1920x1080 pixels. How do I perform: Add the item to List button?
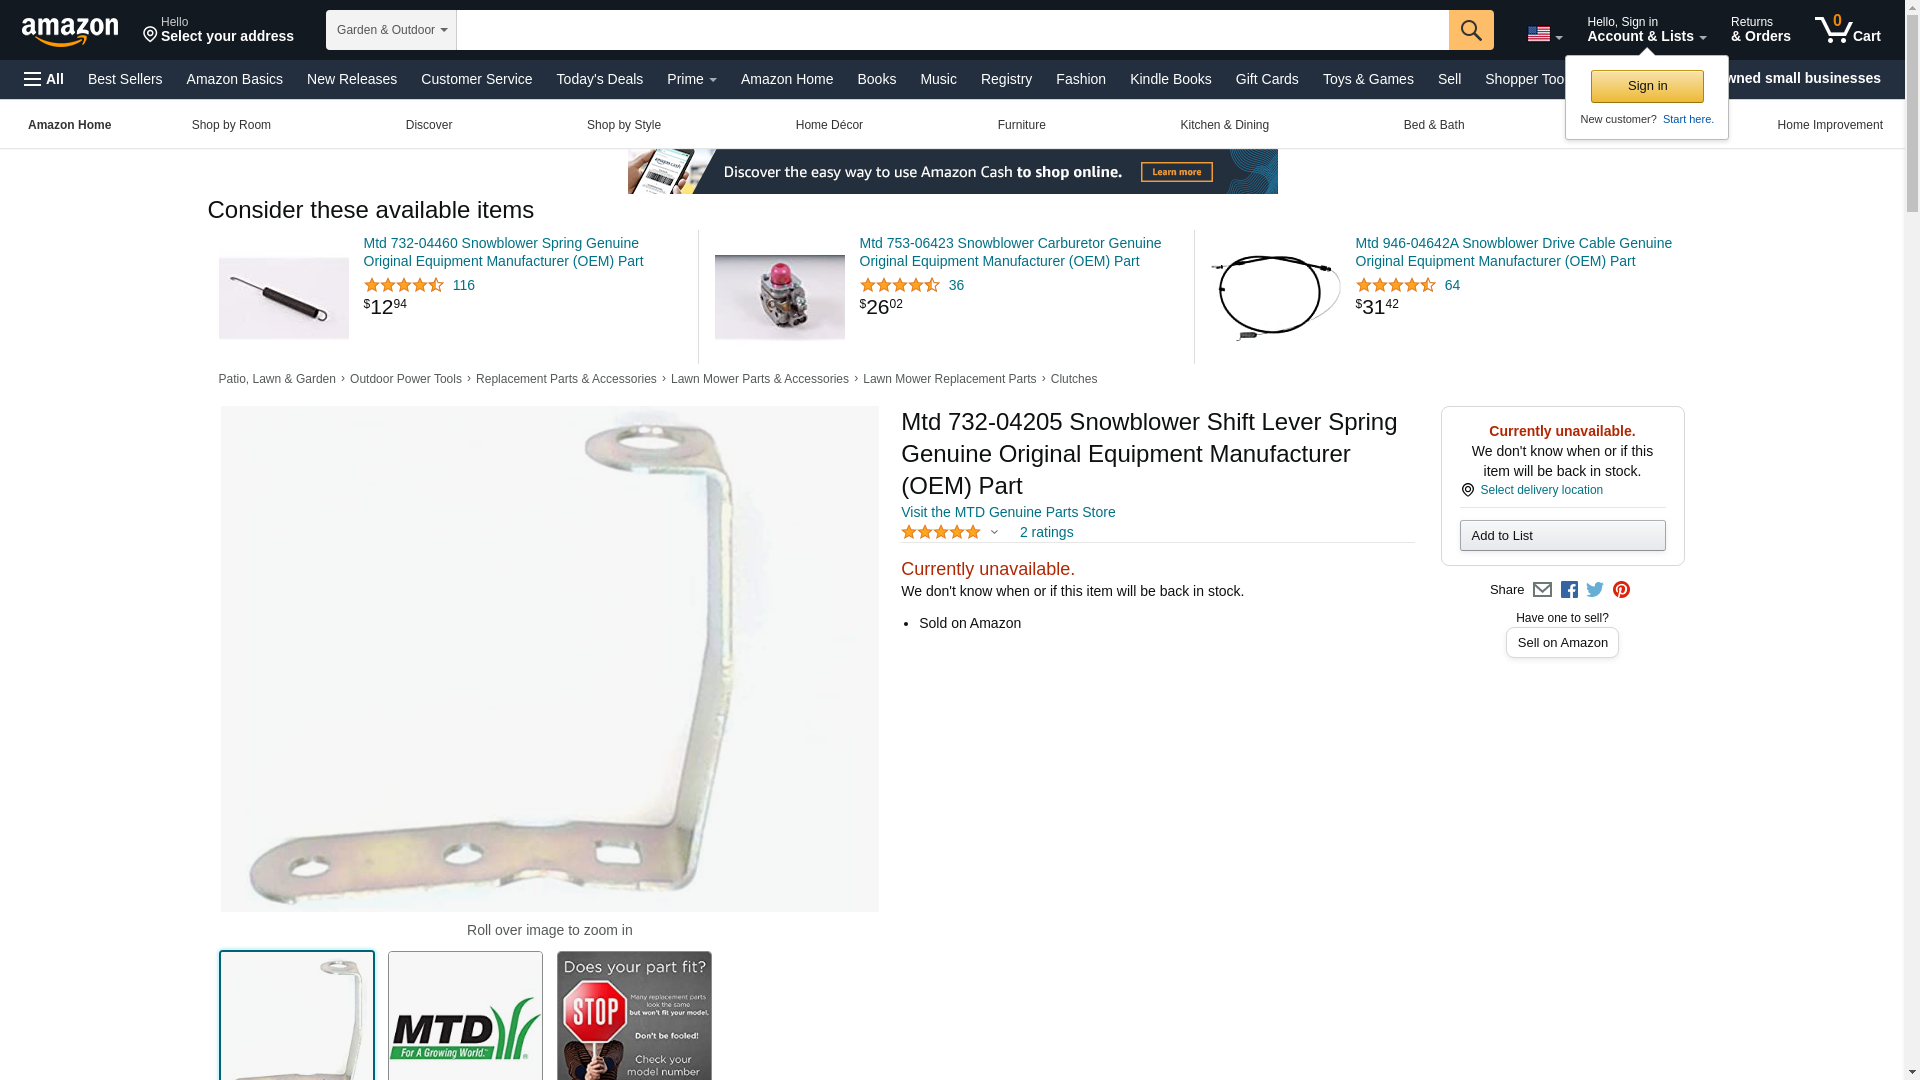[1561, 535]
